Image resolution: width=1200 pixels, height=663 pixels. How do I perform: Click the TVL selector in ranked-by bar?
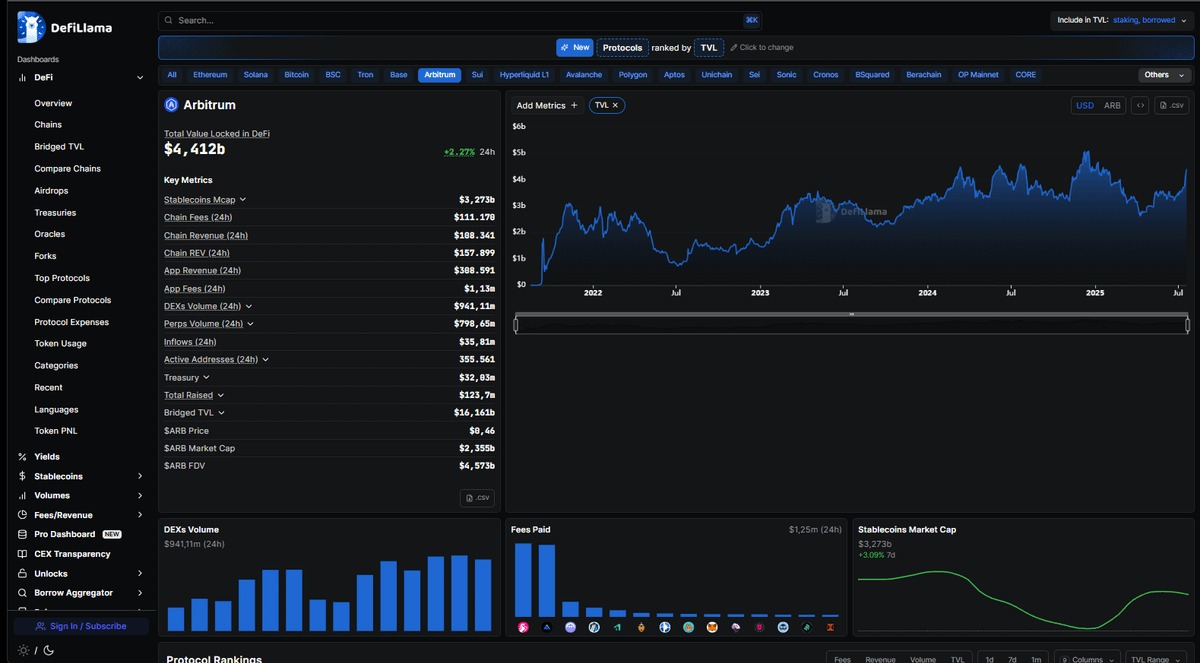tap(709, 47)
